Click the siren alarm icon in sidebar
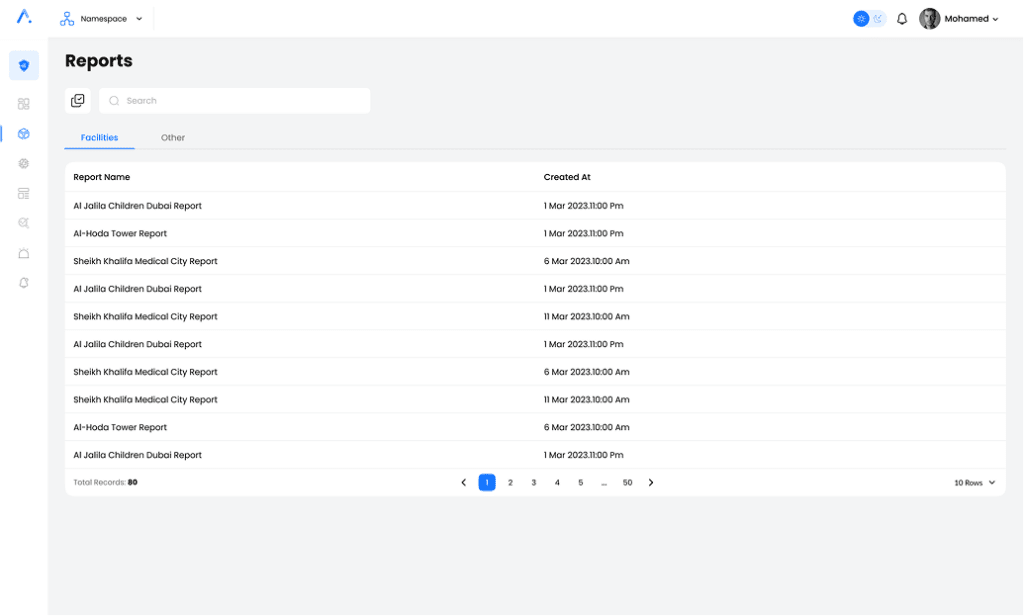 pyautogui.click(x=24, y=253)
